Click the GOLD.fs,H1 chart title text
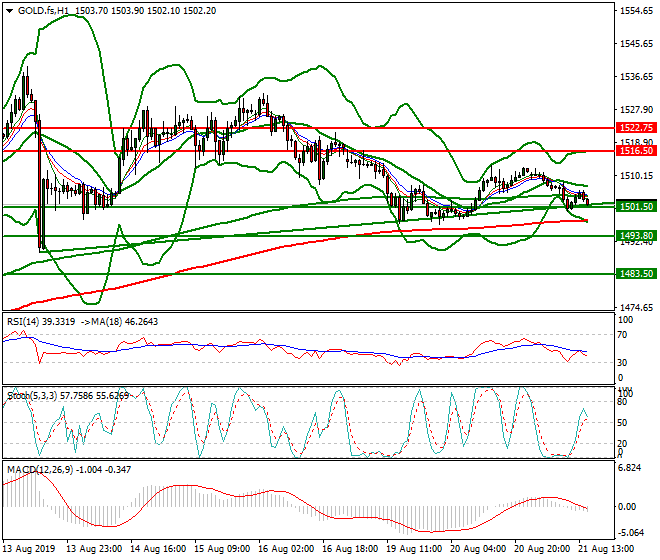Image resolution: width=660 pixels, height=560 pixels. coord(43,11)
